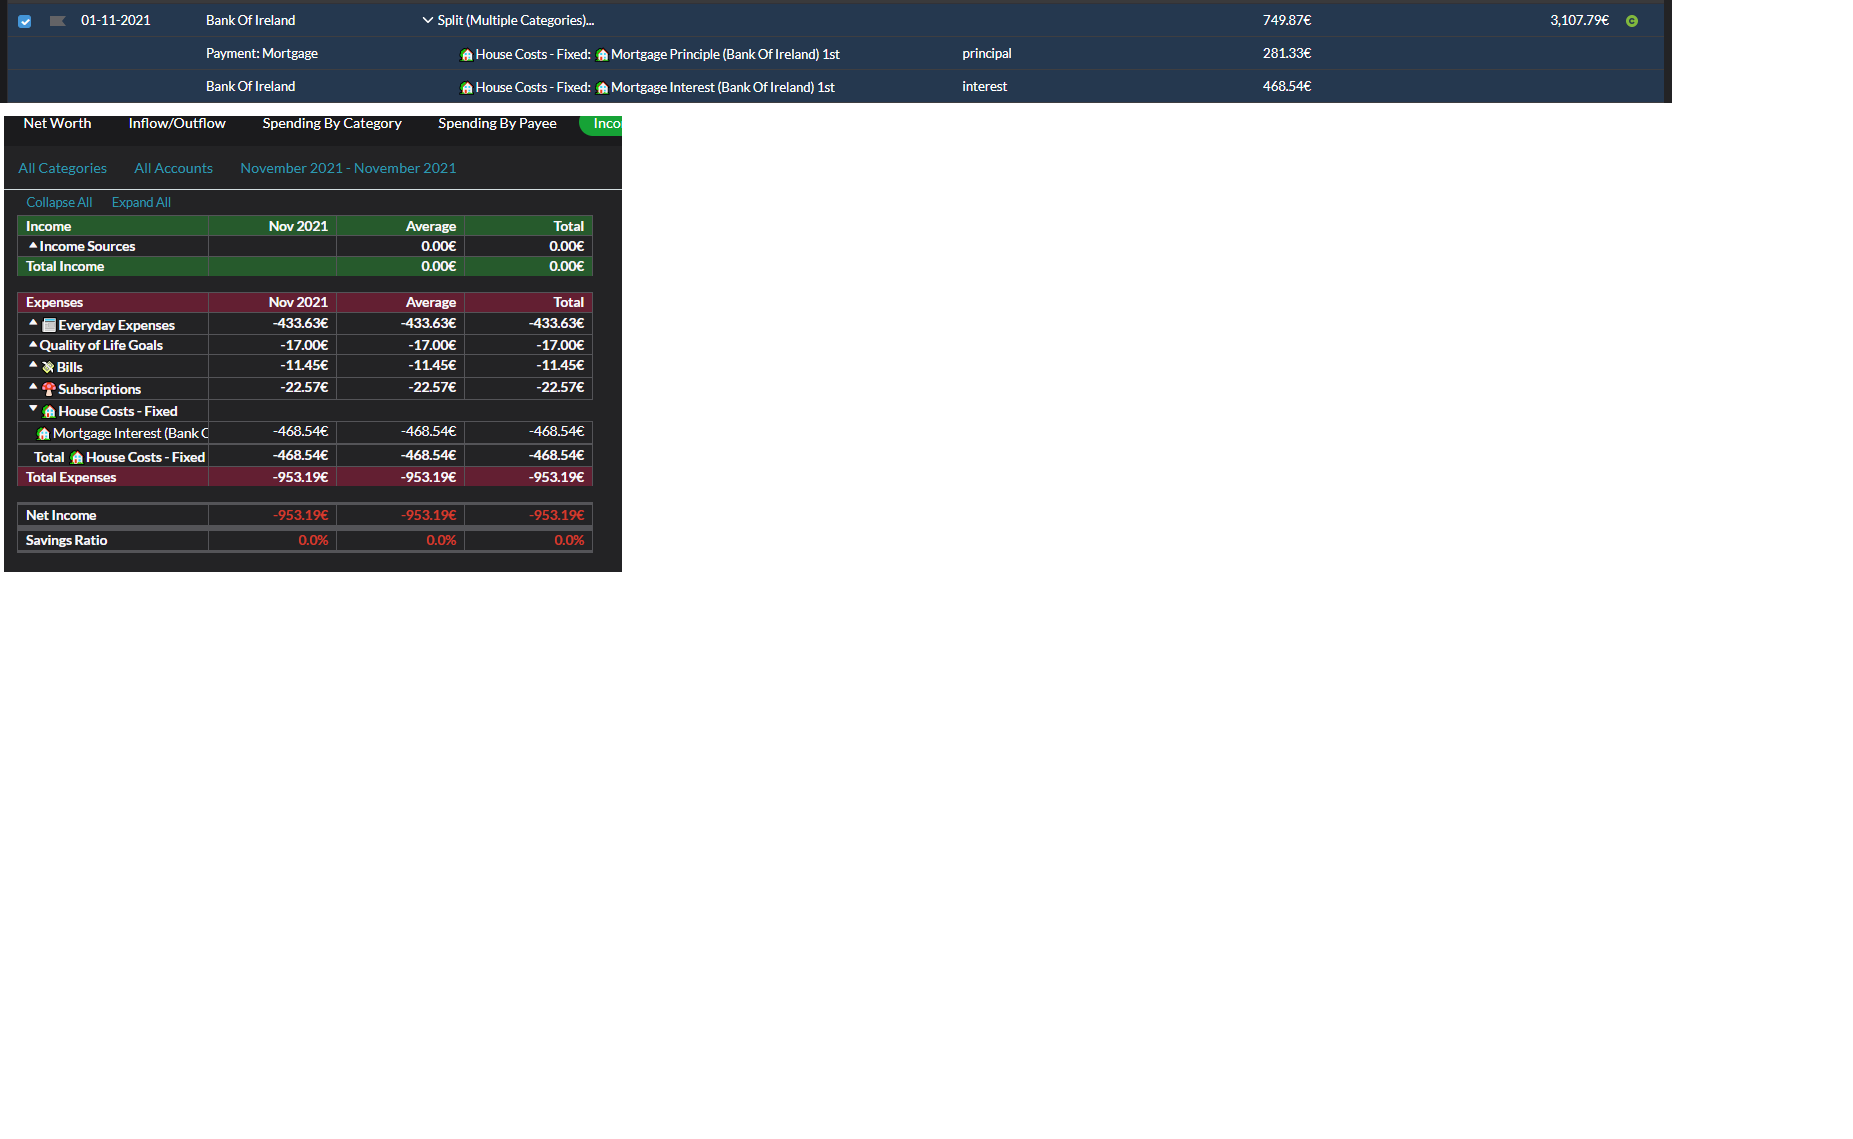Click the Subscriptions mushroom icon

click(x=49, y=389)
